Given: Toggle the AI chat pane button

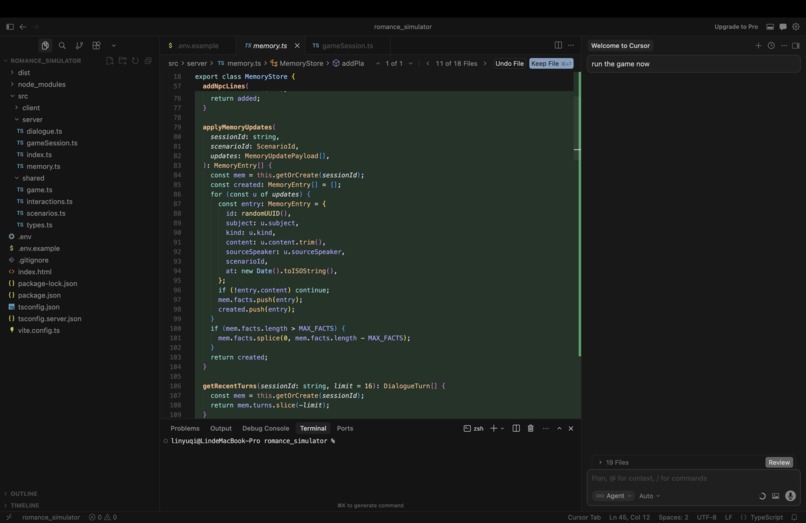Looking at the screenshot, I should pos(783,27).
